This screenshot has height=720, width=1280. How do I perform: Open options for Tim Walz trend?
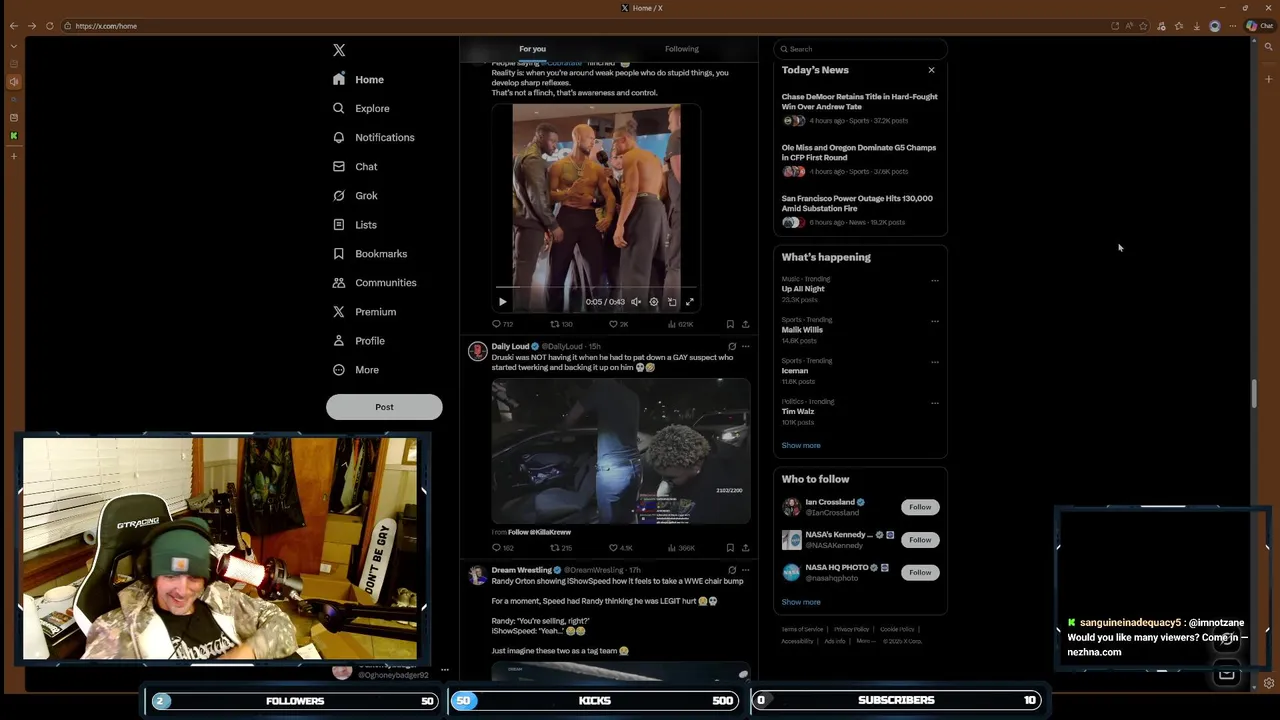[x=935, y=403]
